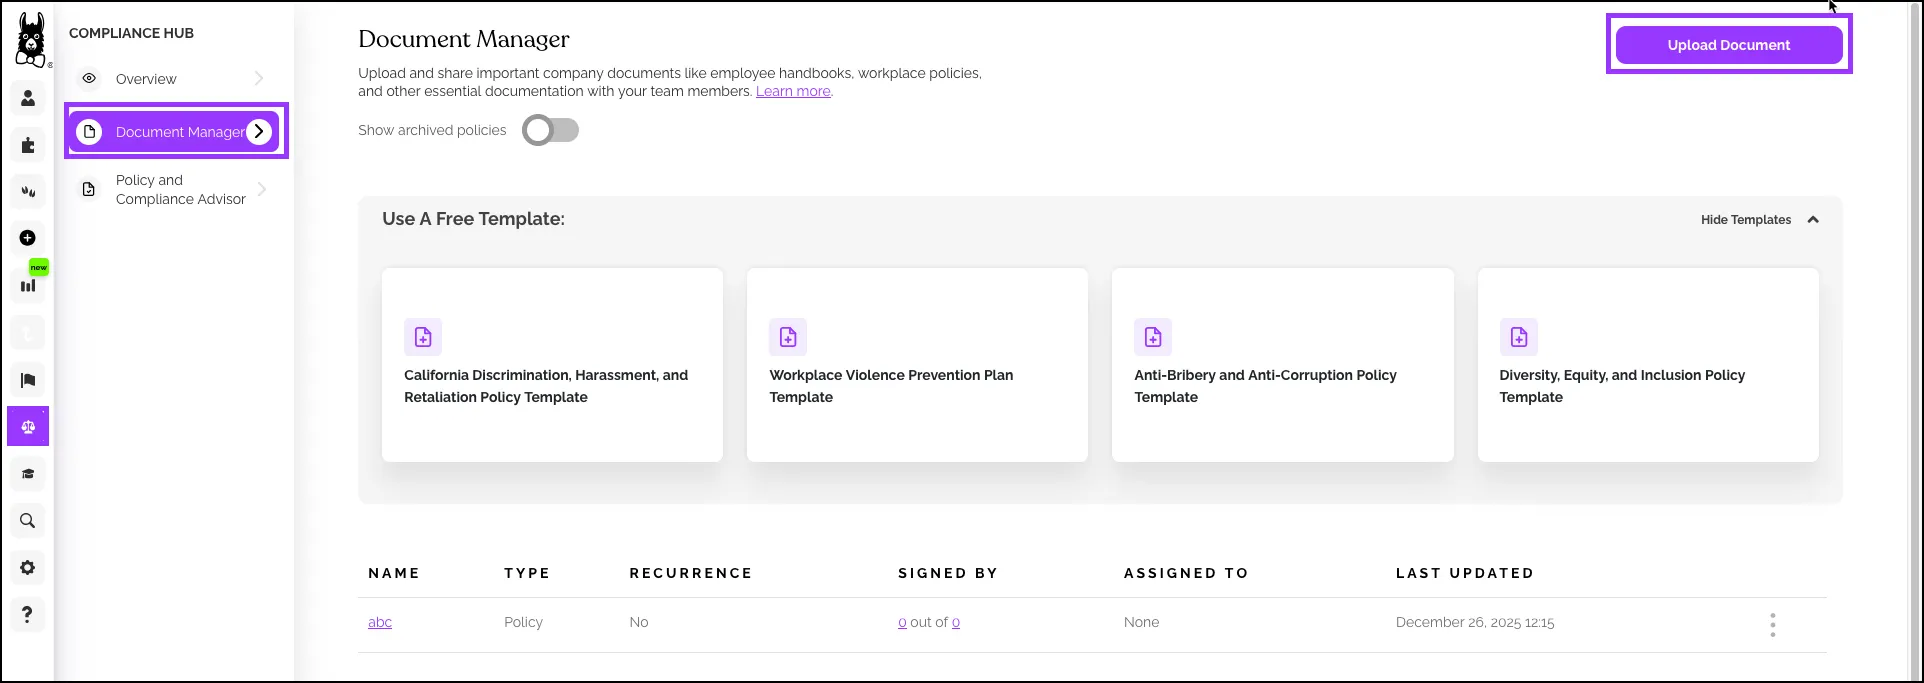
Task: Click the plus circle icon in sidebar
Action: [28, 238]
